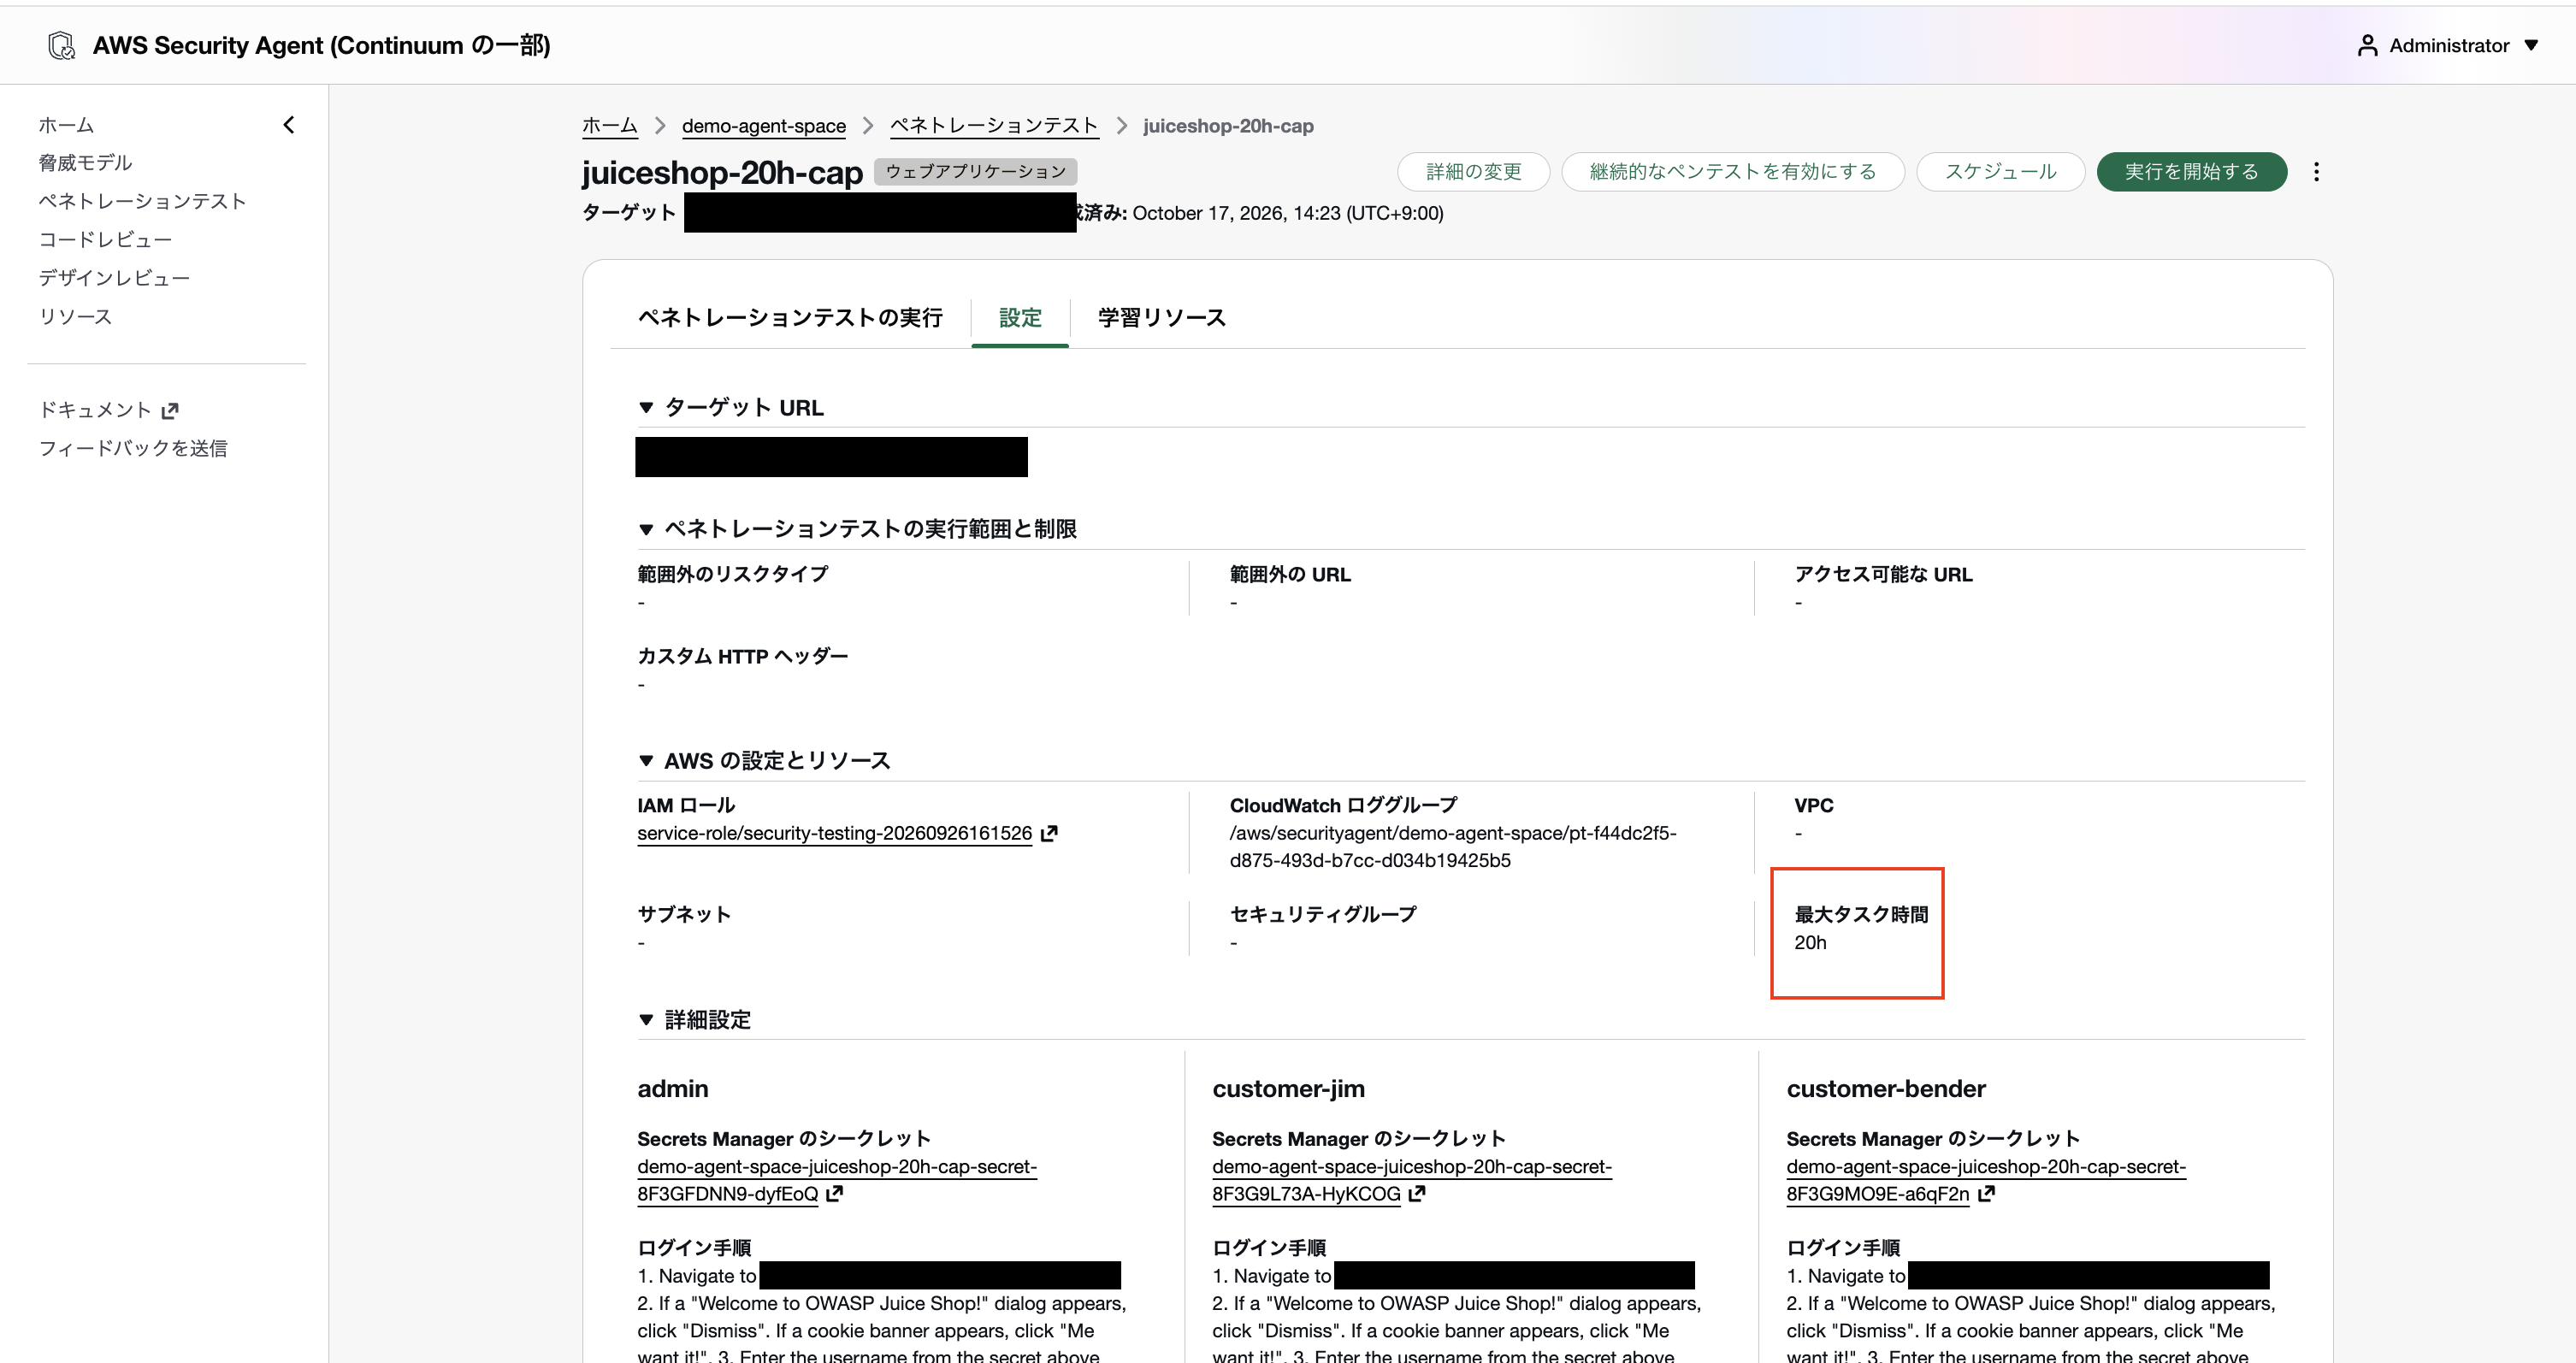Click the CloudWatch log group path text

click(1452, 847)
